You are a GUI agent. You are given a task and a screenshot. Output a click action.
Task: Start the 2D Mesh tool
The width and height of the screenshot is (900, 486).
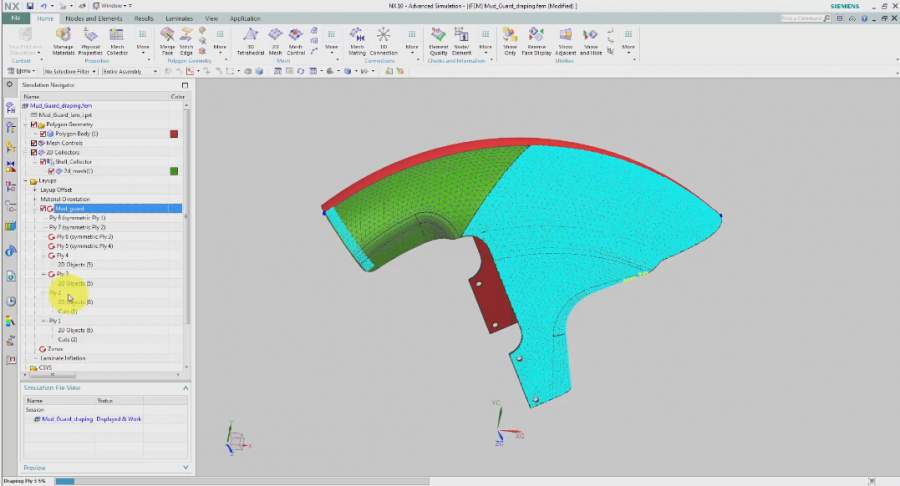[276, 42]
